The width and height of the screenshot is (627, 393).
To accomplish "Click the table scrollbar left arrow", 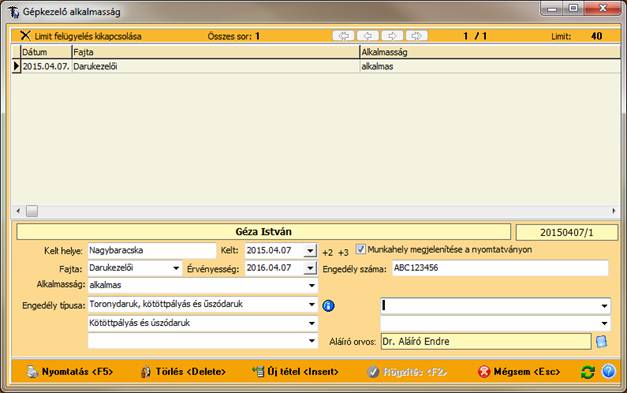I will point(18,211).
